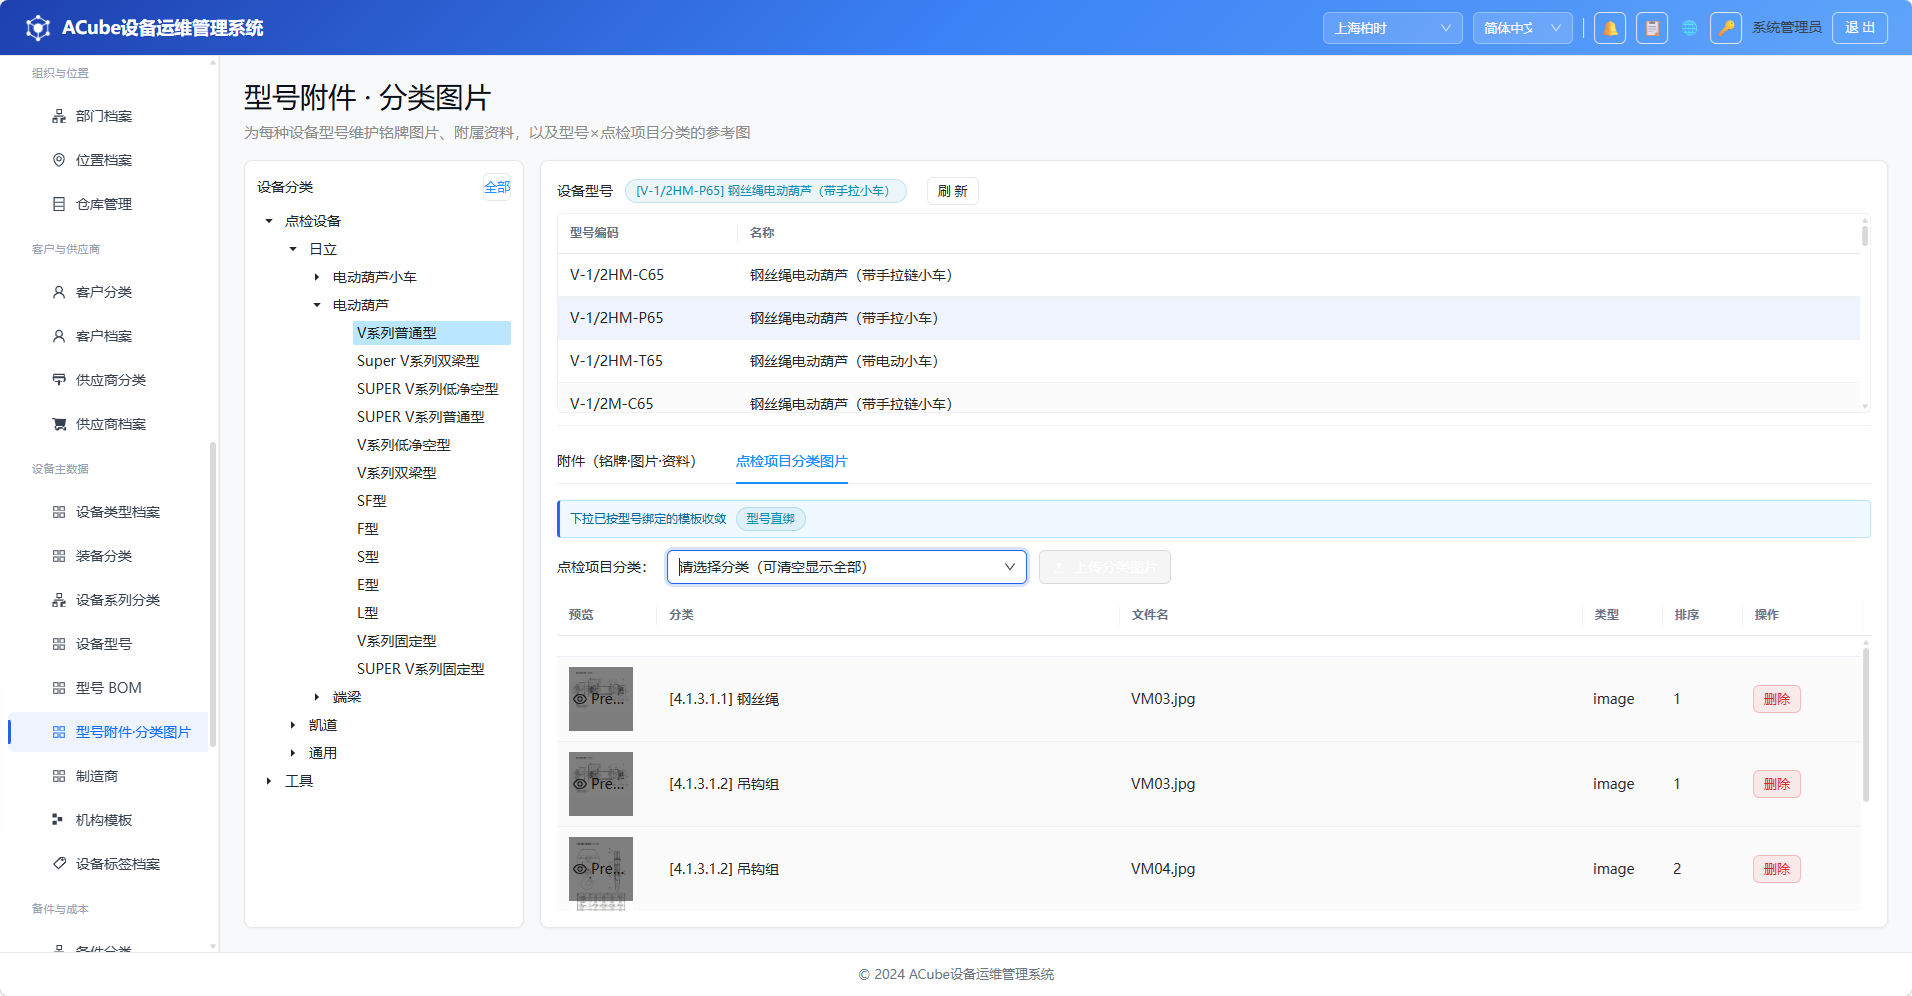This screenshot has width=1912, height=996.
Task: Delete the 钢丝绳 VM03.jpg row
Action: tap(1777, 699)
